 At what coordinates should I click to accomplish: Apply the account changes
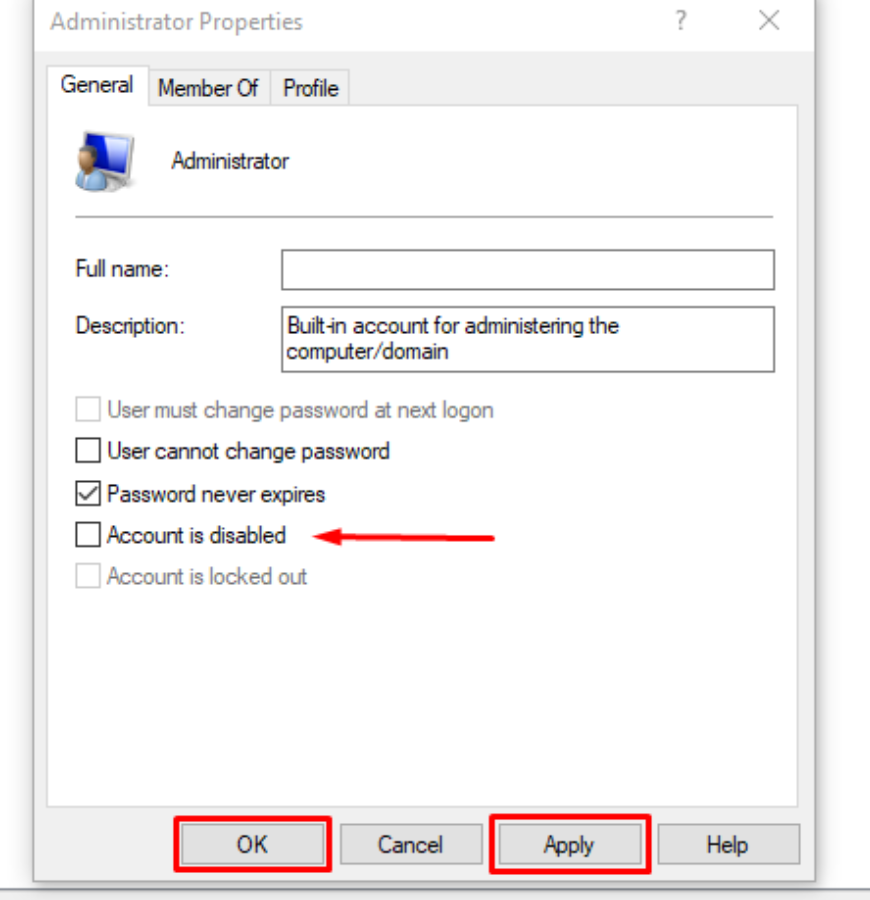pyautogui.click(x=569, y=845)
